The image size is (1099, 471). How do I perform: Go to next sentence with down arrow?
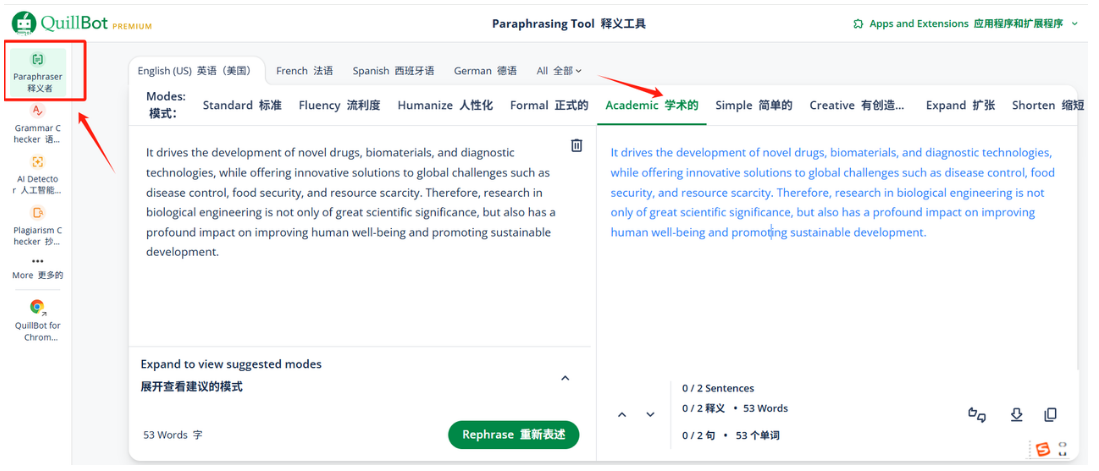[x=650, y=415]
